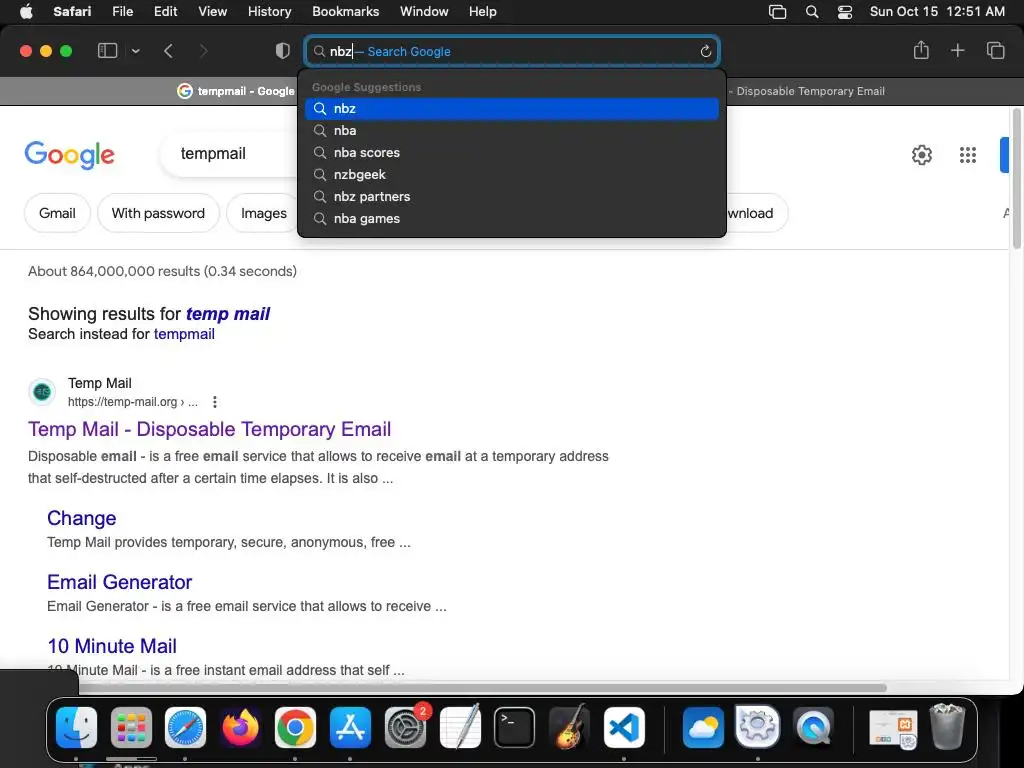Open System Settings with badge in Dock

coord(406,727)
